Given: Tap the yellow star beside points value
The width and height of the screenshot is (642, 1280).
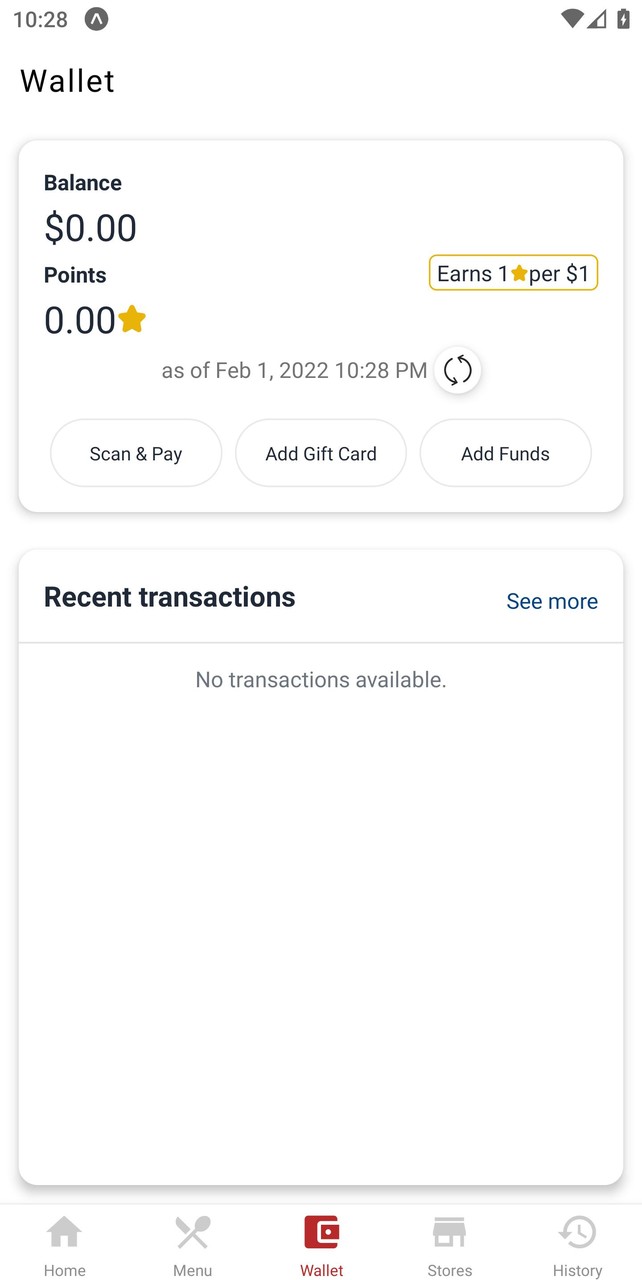Looking at the screenshot, I should pyautogui.click(x=132, y=319).
